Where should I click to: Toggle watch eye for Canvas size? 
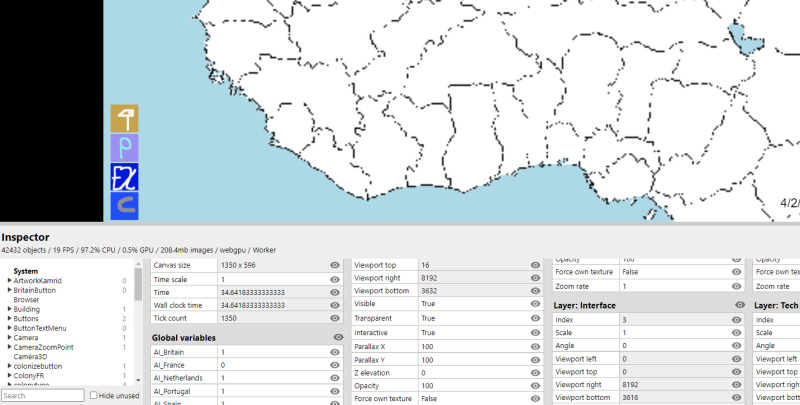pyautogui.click(x=335, y=265)
